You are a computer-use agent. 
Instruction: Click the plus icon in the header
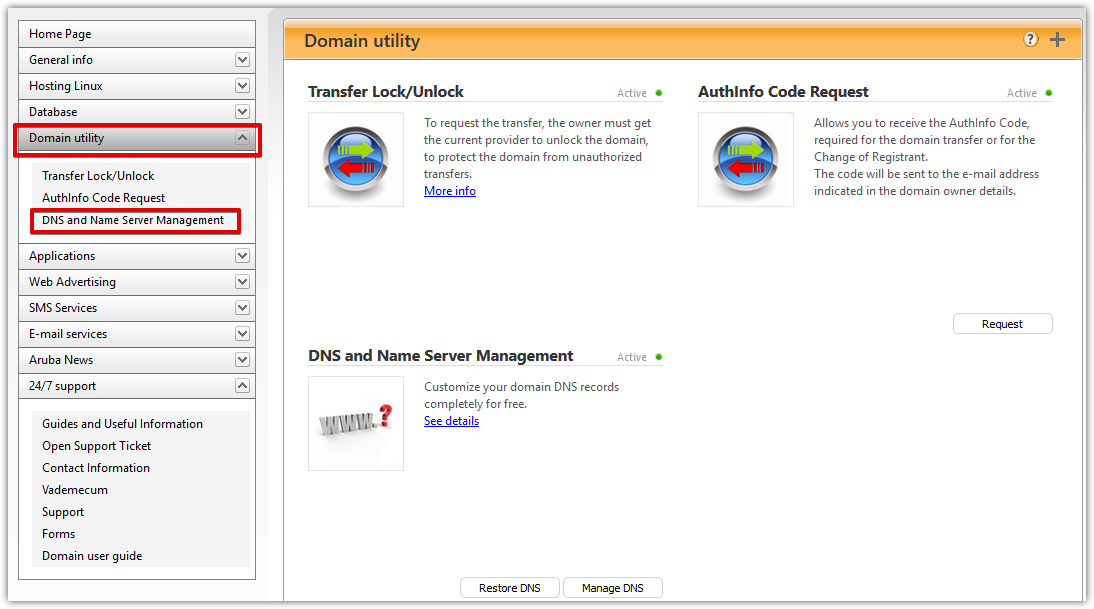point(1057,39)
